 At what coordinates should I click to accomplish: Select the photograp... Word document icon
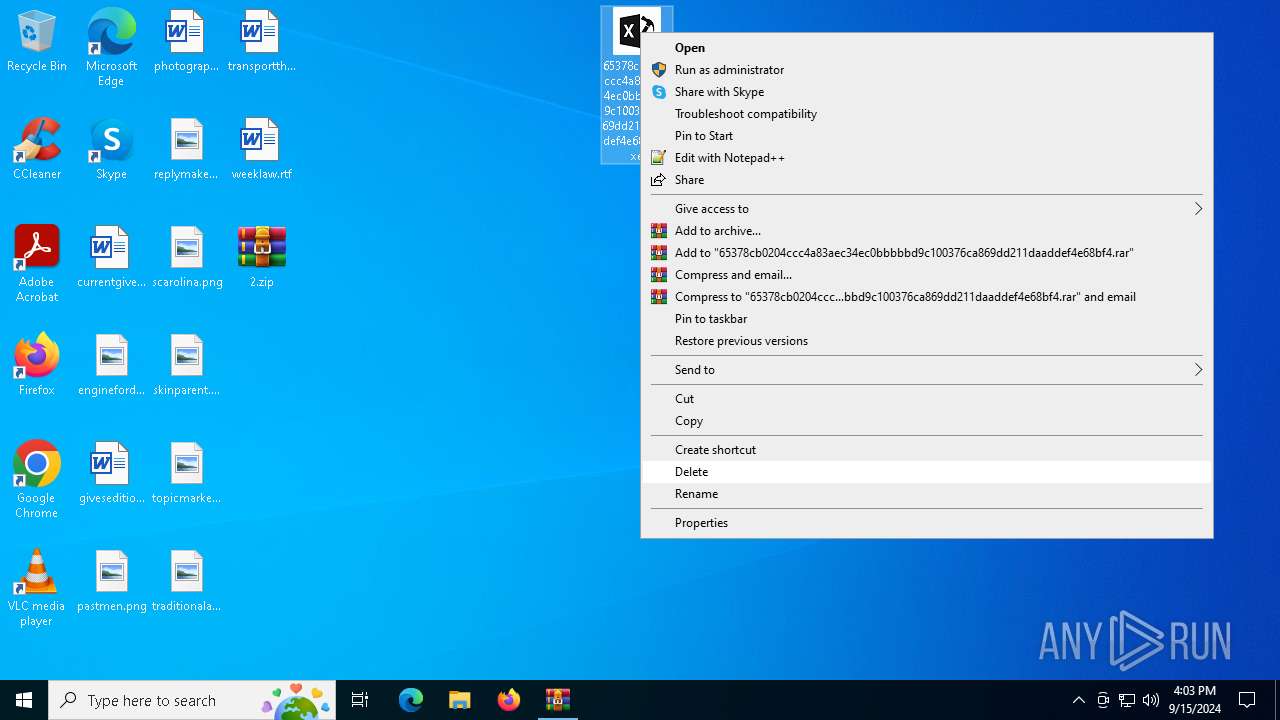point(186,40)
